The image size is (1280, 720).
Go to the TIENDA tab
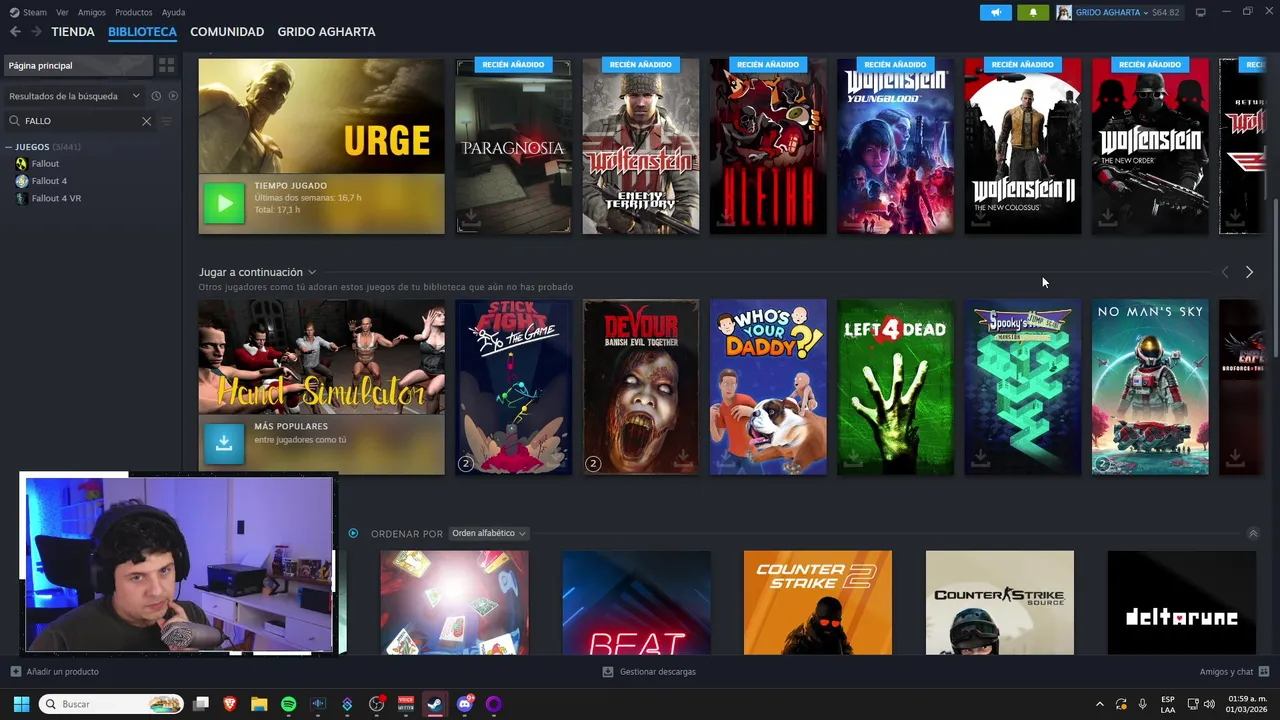tap(73, 32)
